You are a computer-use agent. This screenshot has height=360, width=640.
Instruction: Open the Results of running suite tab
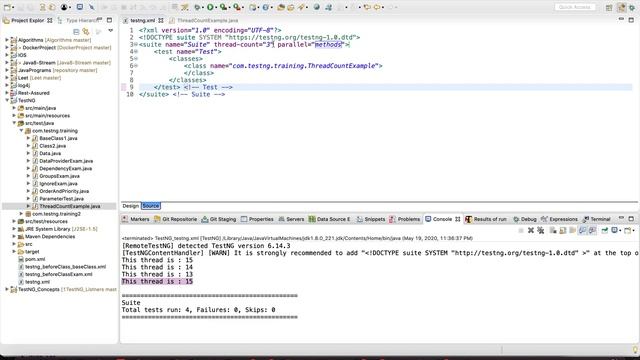tap(486, 219)
